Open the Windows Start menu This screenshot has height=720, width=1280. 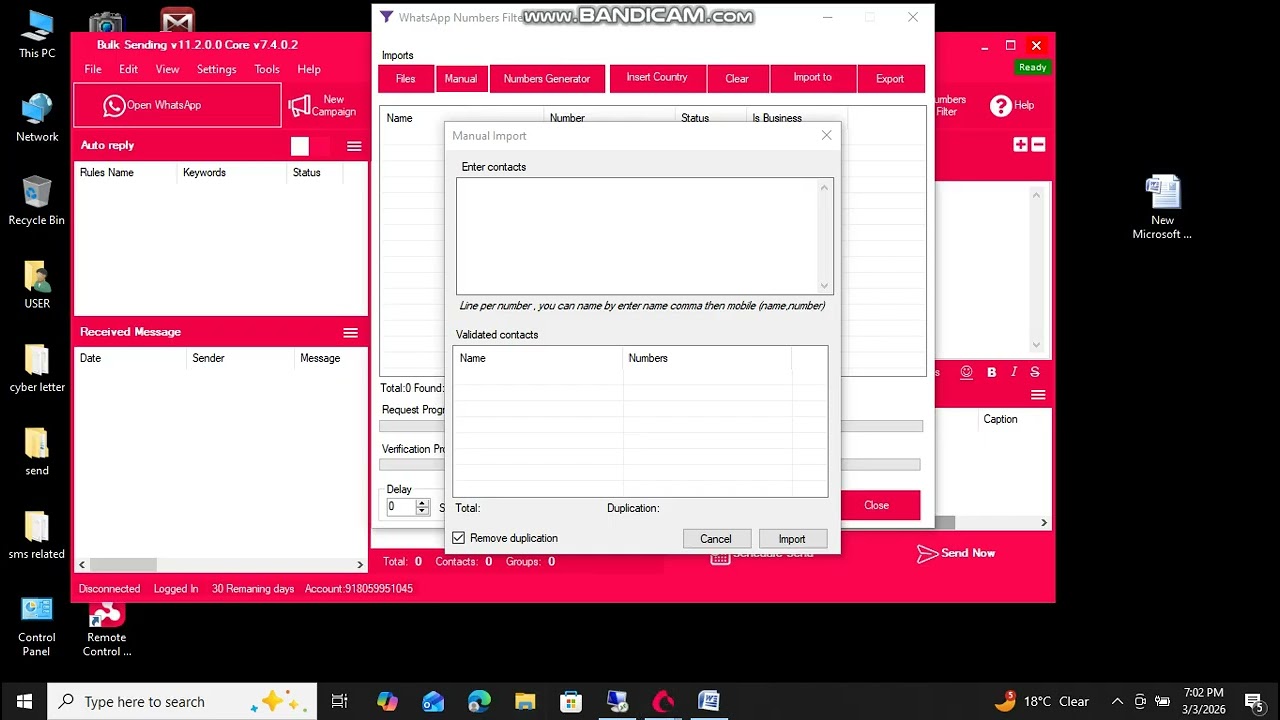click(x=24, y=701)
